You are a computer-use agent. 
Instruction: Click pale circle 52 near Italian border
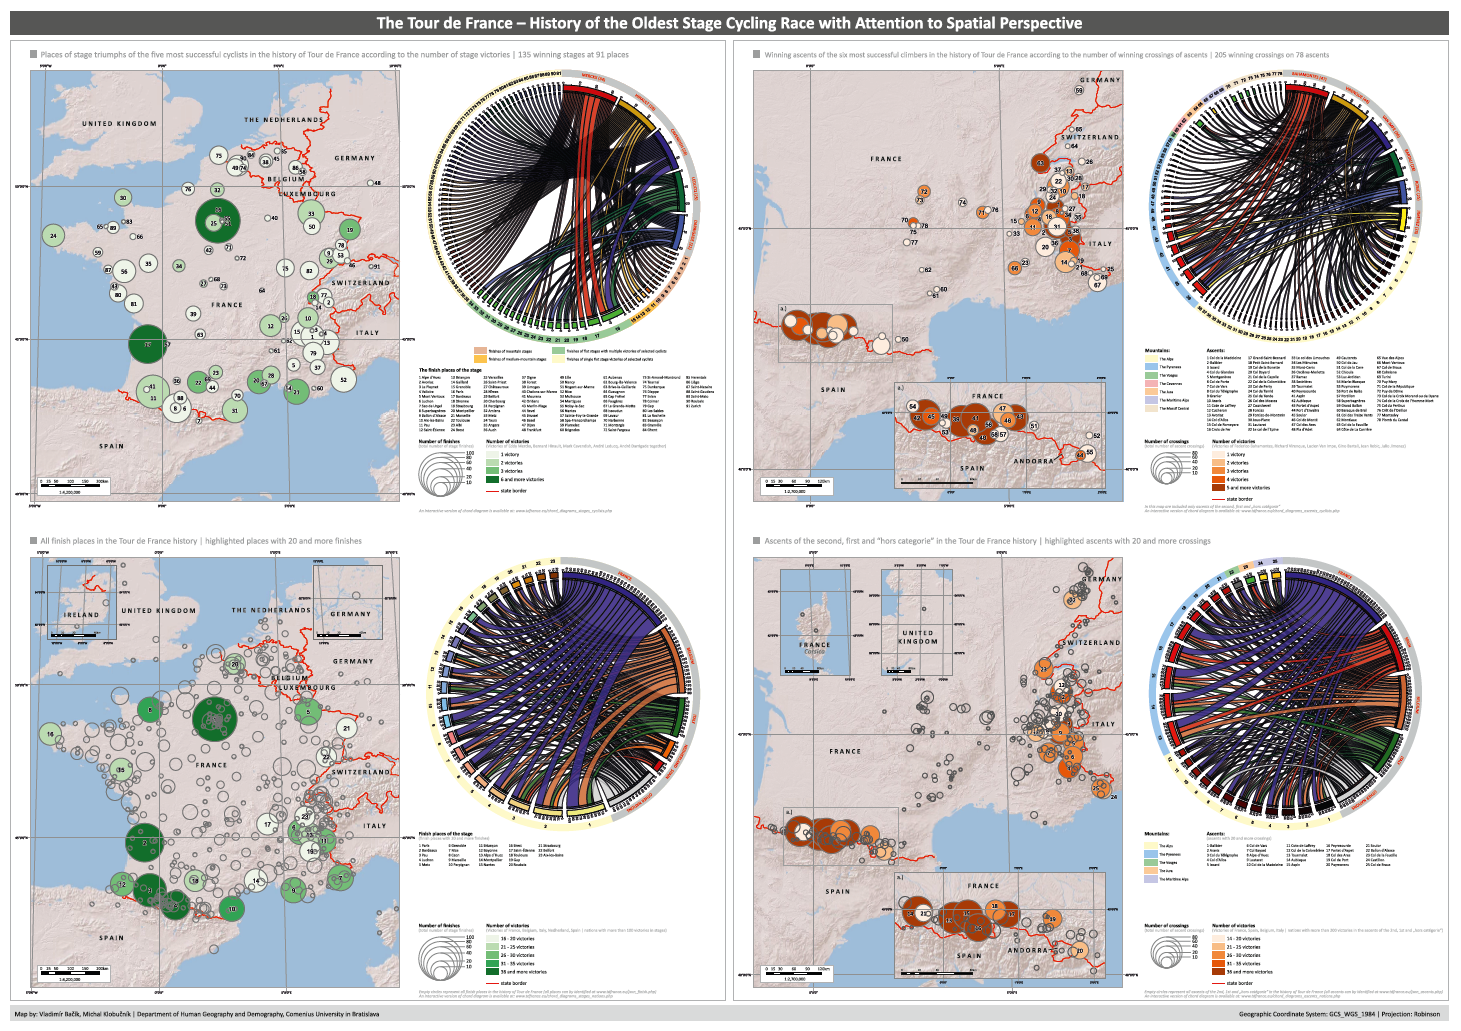343,379
